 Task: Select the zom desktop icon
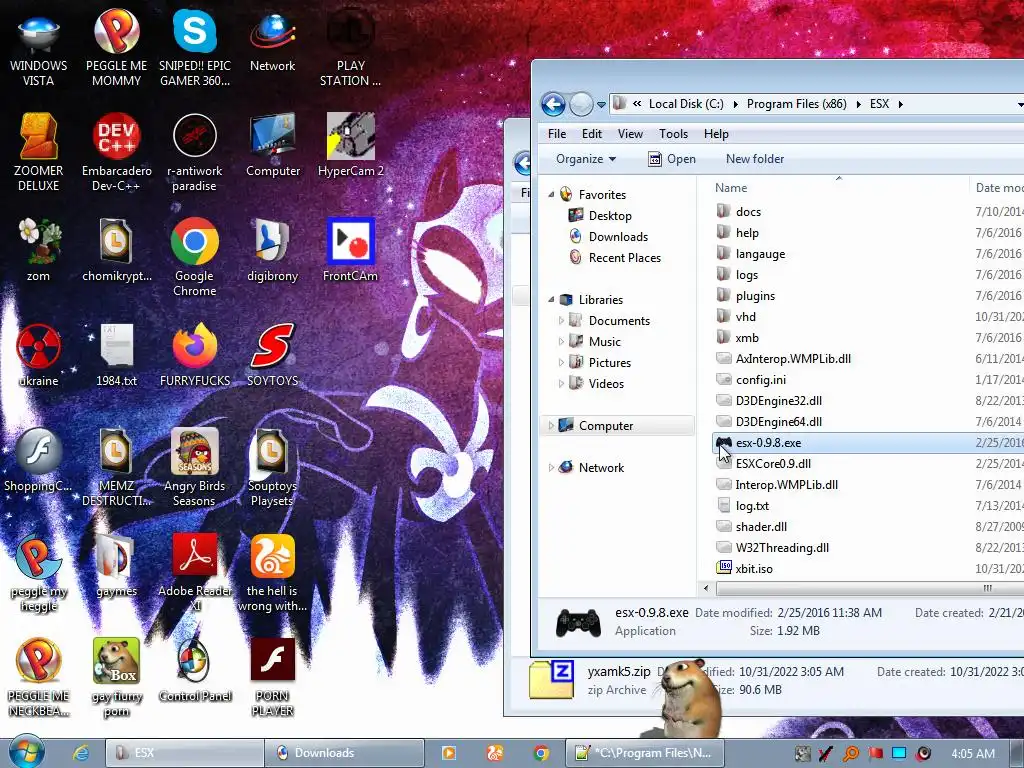tap(38, 249)
